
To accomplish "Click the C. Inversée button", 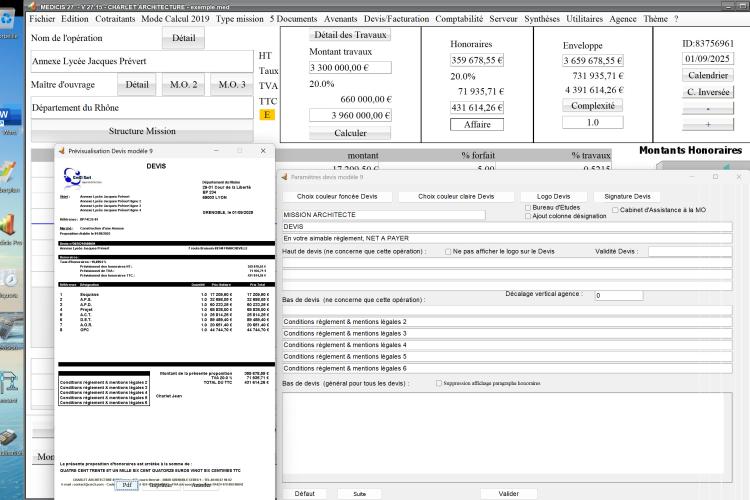I will 708,92.
